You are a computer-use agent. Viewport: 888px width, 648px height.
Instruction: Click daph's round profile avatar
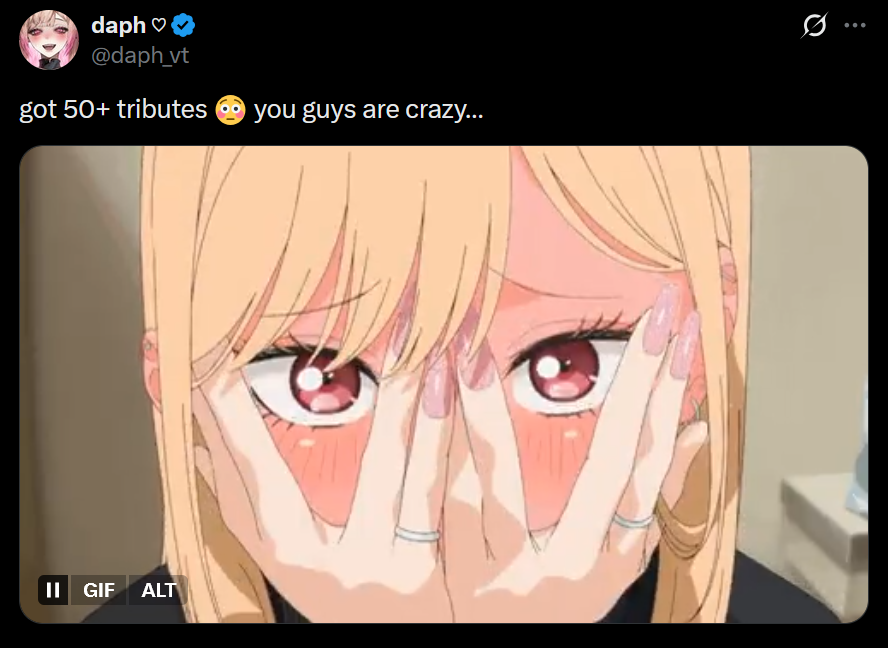[x=49, y=40]
